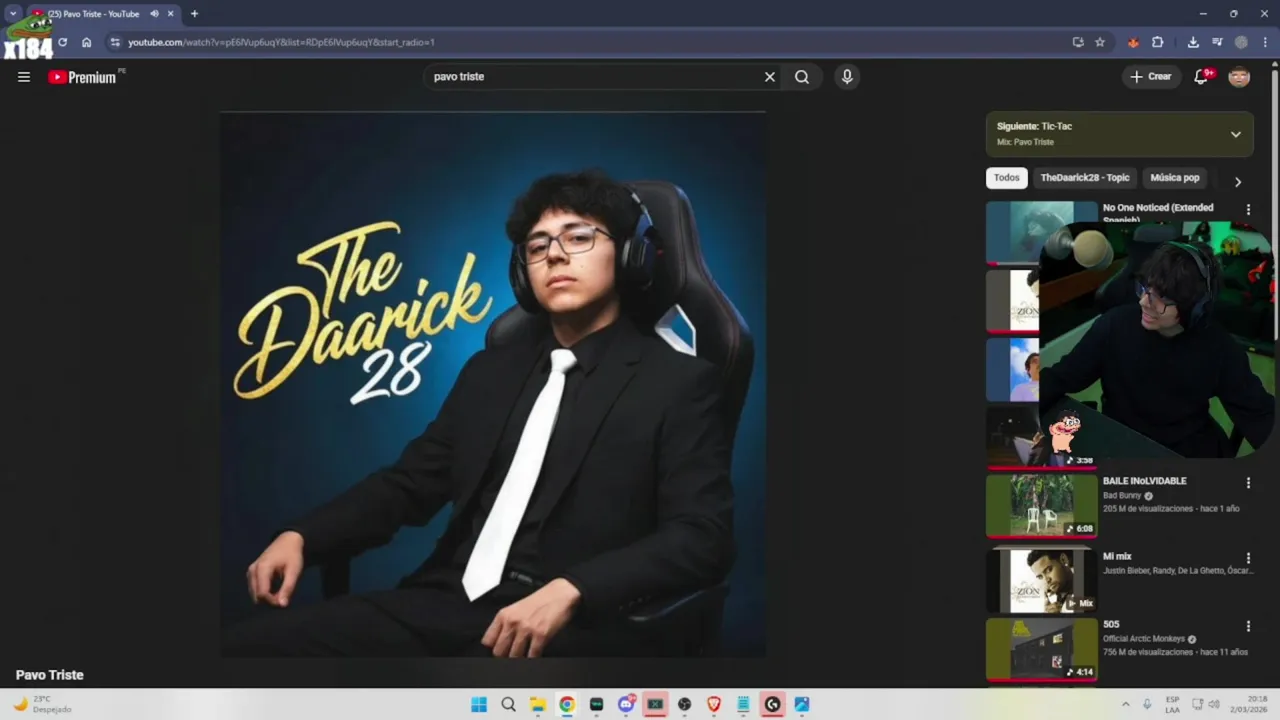Mute the tab via speaker icon
The height and width of the screenshot is (720, 1280).
[x=154, y=14]
